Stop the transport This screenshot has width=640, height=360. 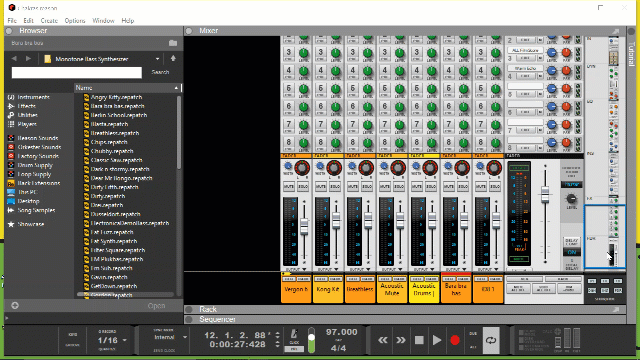coord(419,340)
